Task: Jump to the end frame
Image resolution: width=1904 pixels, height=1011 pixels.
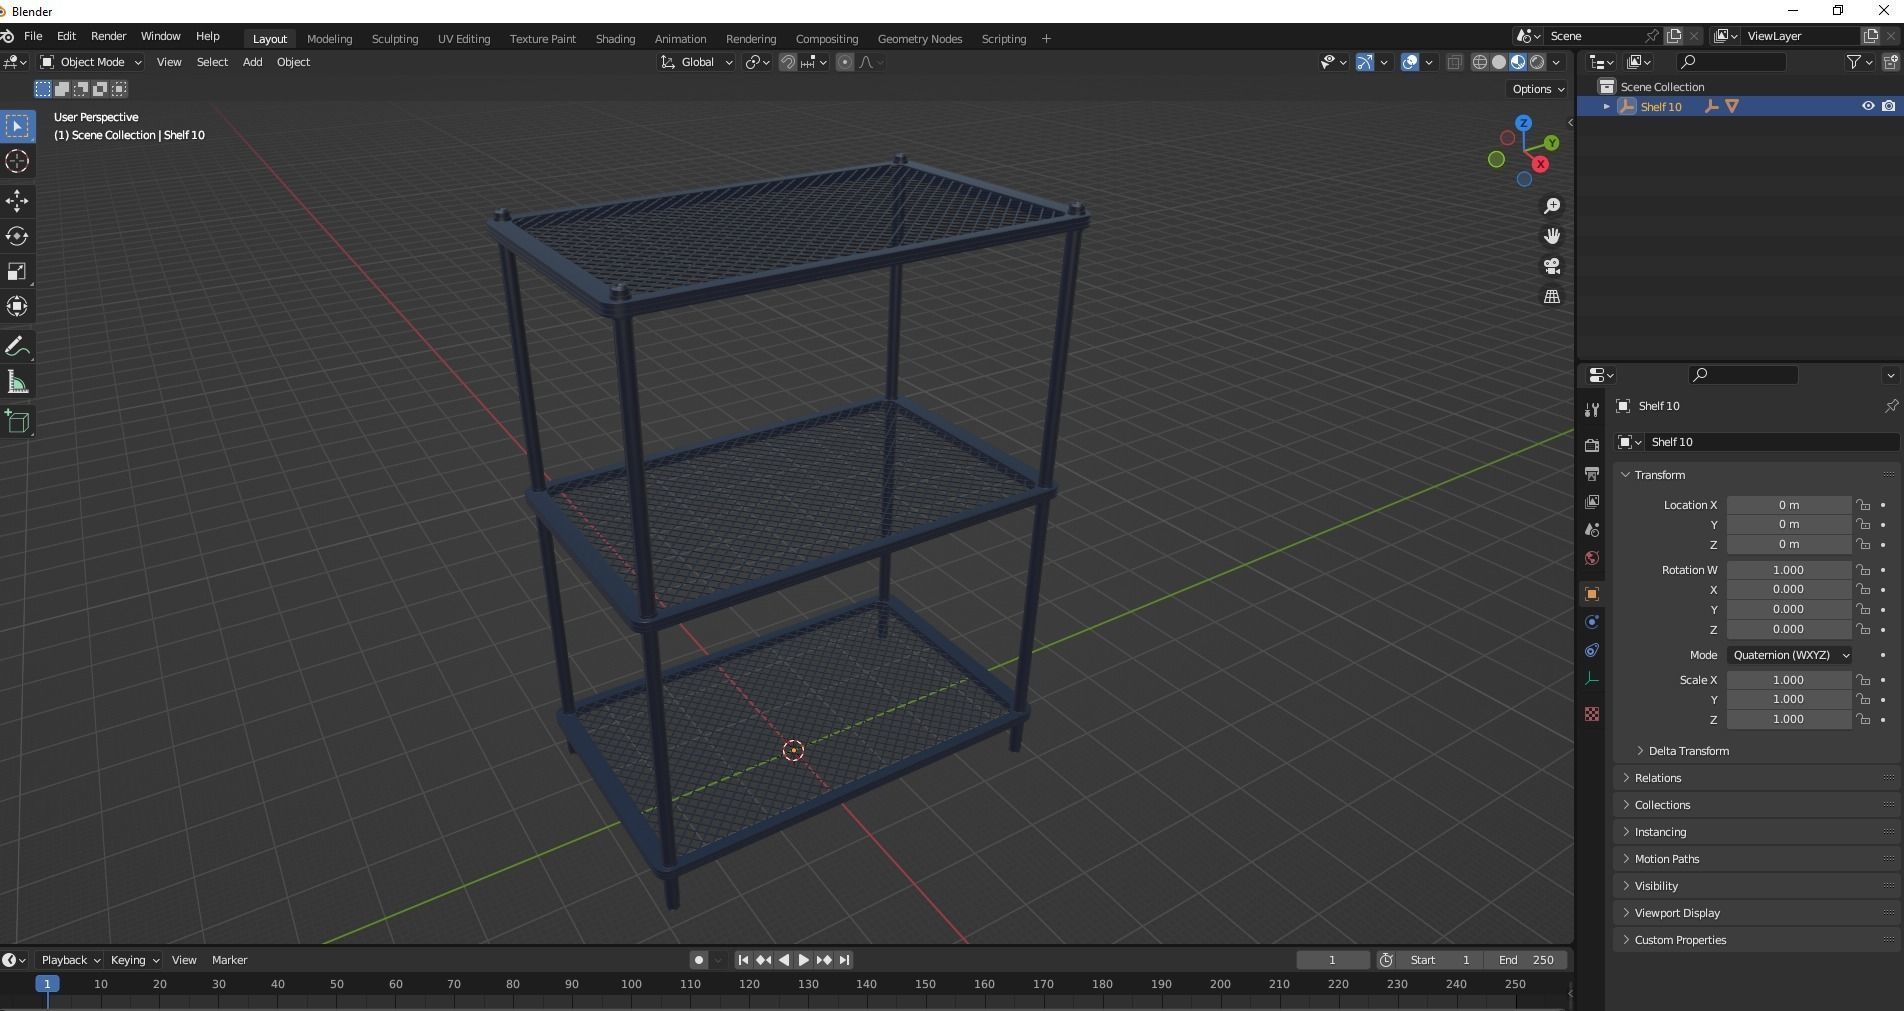Action: (x=844, y=960)
